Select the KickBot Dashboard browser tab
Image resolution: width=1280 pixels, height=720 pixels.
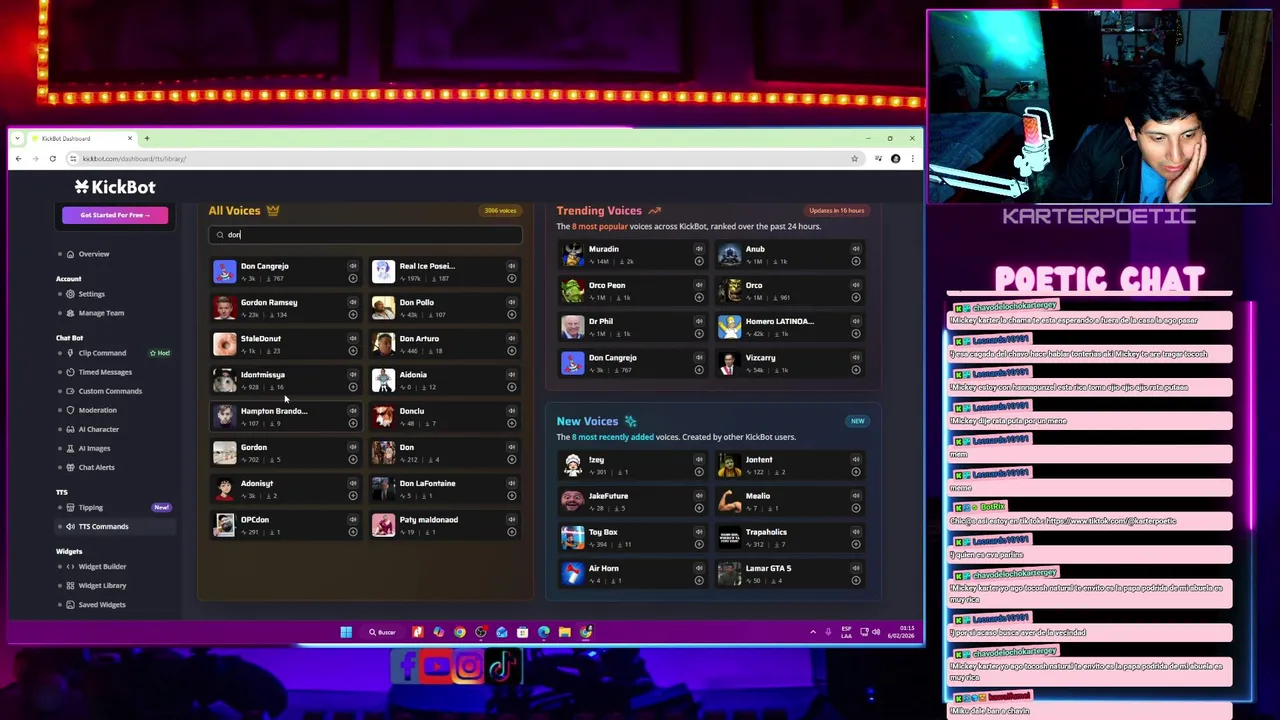80,138
